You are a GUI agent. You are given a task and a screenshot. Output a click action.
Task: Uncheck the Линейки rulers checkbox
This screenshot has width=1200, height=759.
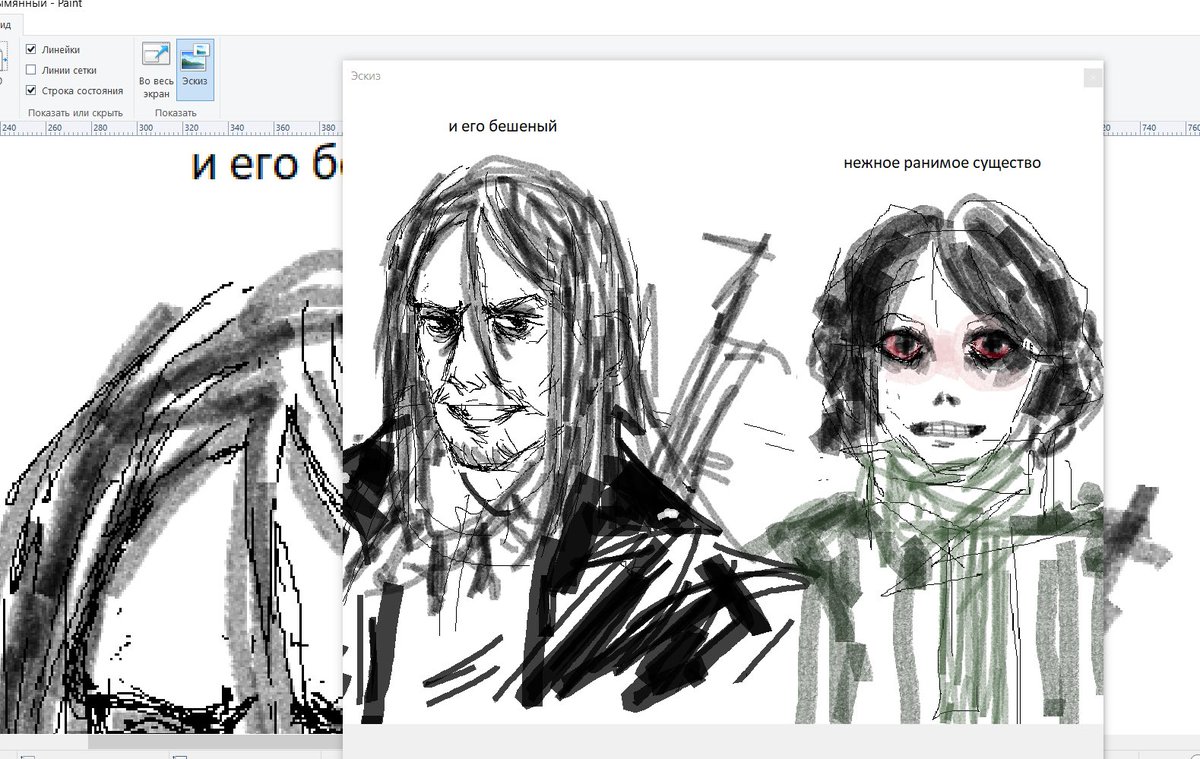tap(31, 49)
